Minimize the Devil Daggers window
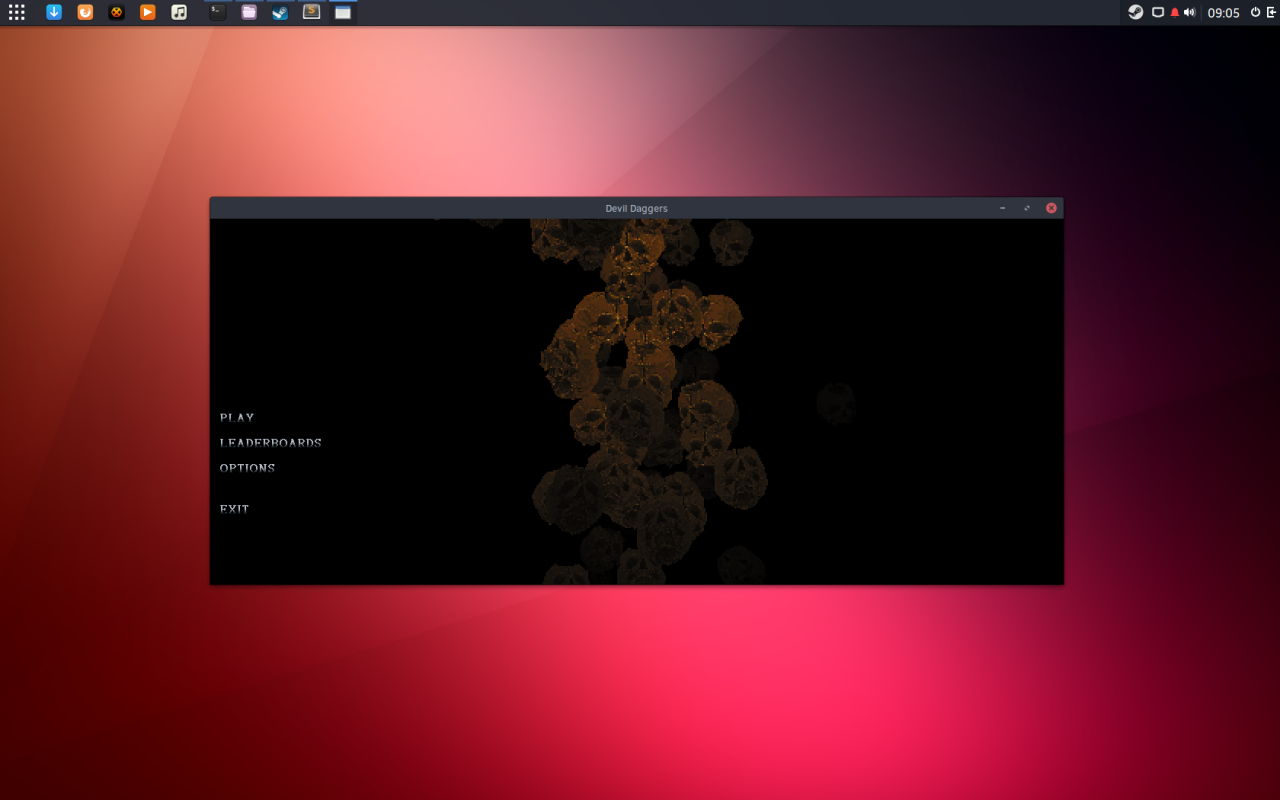Image resolution: width=1280 pixels, height=800 pixels. point(1003,208)
